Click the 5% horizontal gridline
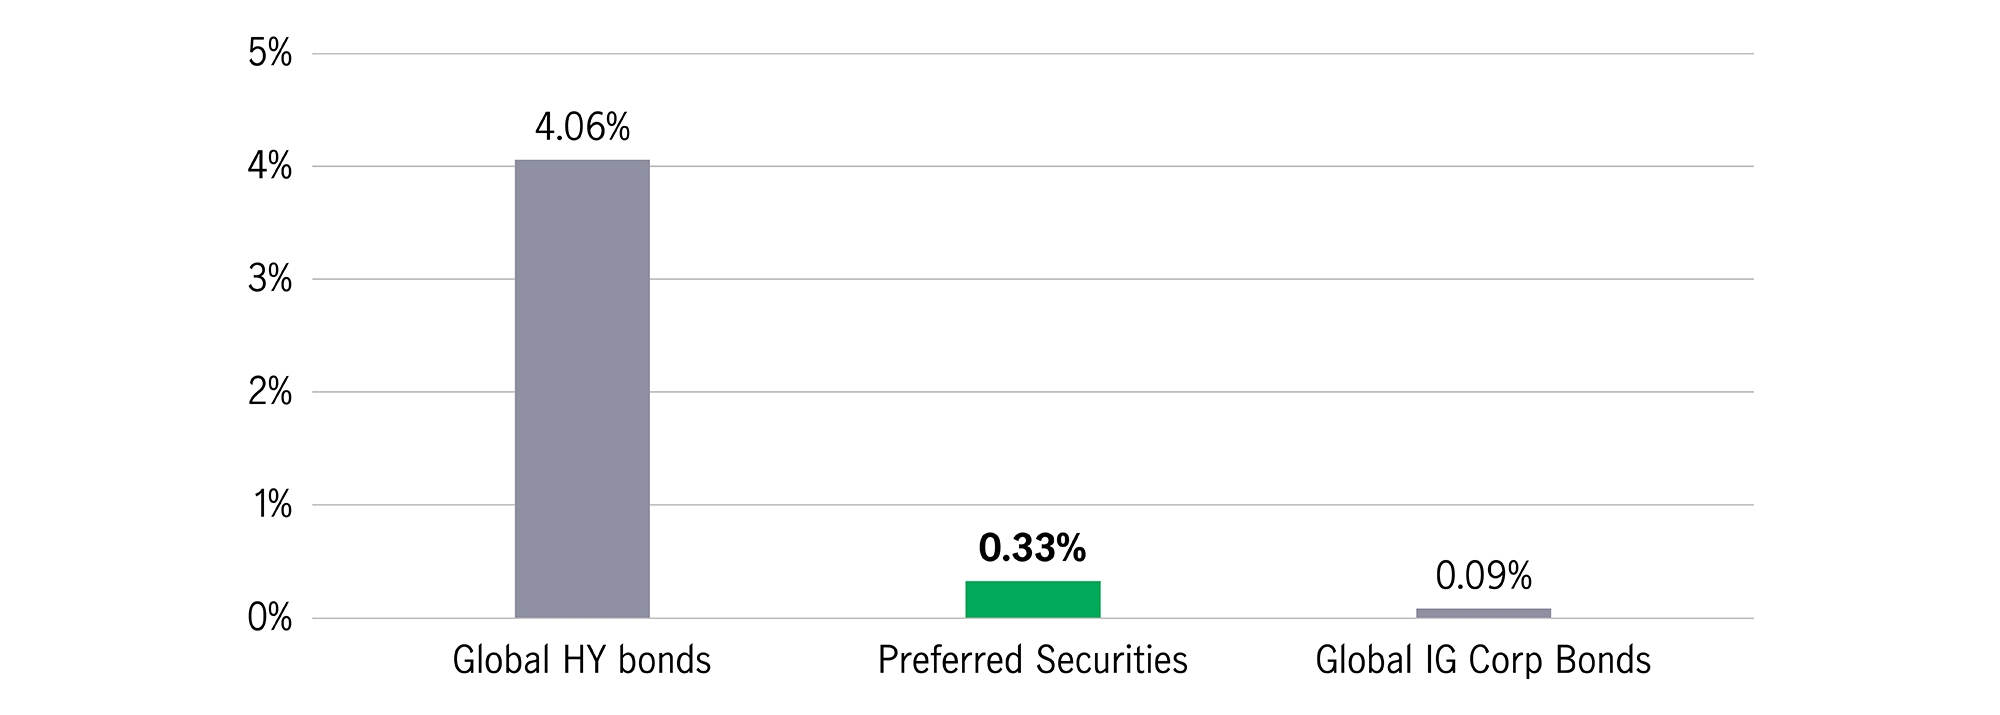 [1033, 54]
